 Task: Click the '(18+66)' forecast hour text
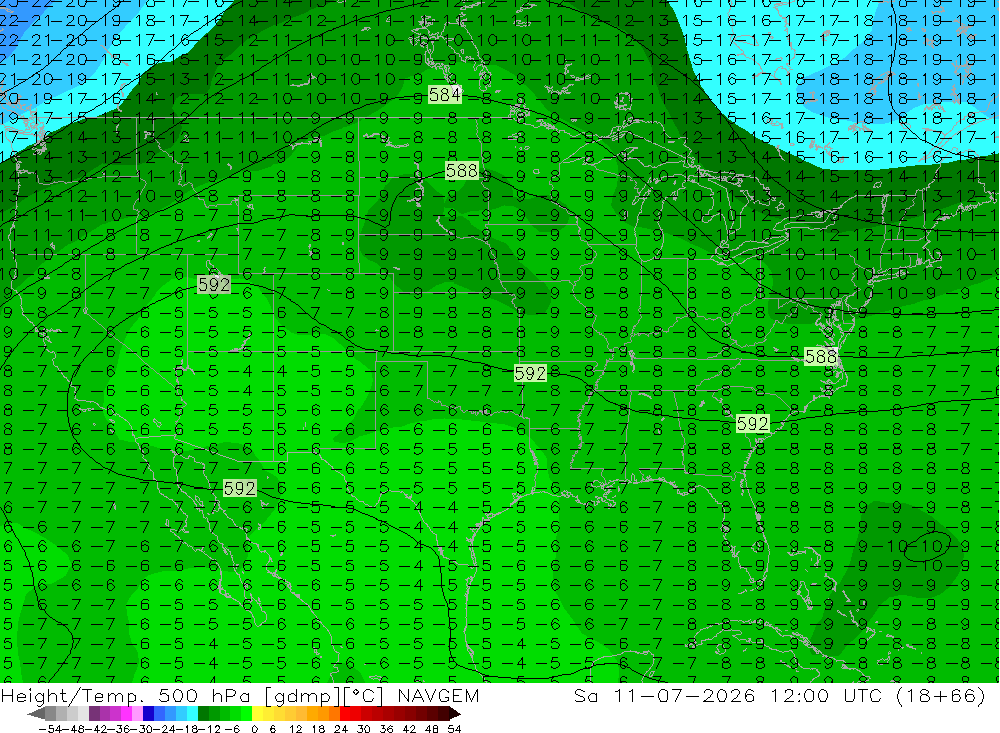coord(941,696)
